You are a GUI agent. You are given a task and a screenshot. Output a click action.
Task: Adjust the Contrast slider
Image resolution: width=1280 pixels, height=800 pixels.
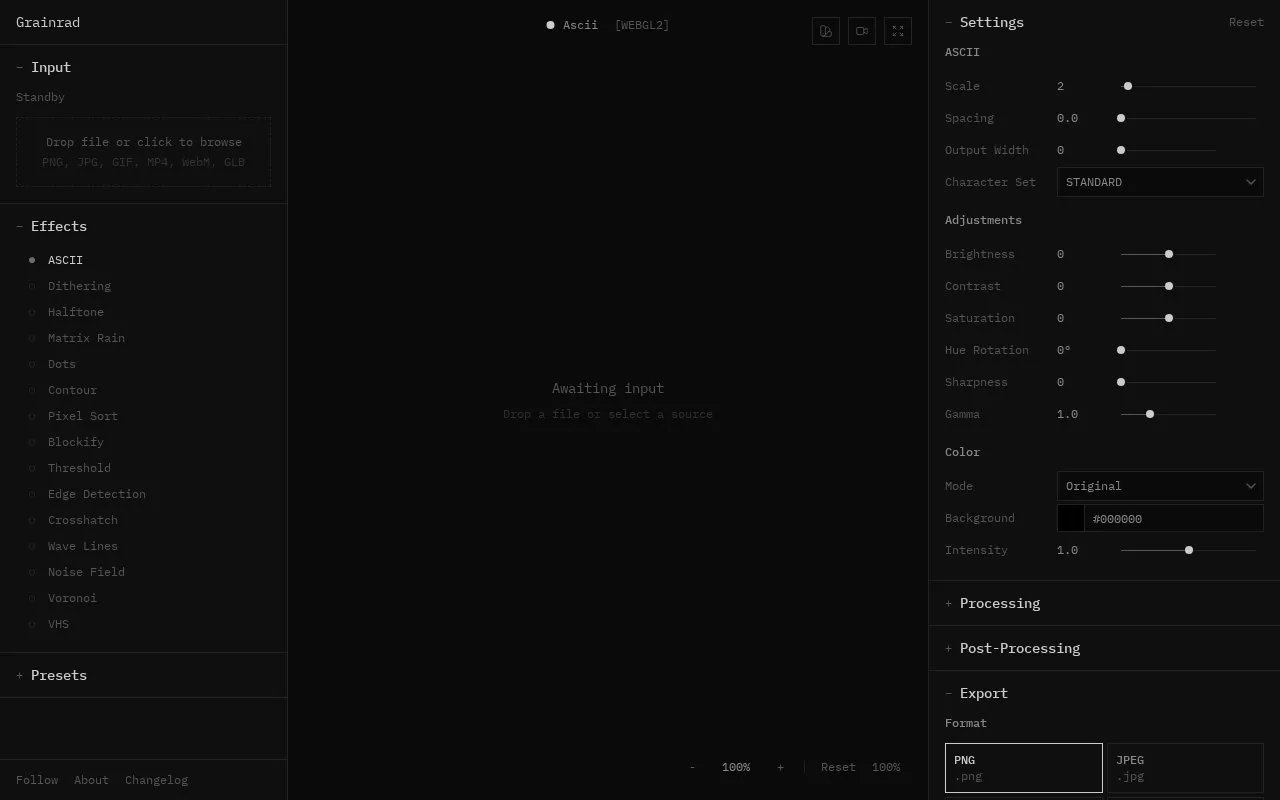[x=1168, y=286]
